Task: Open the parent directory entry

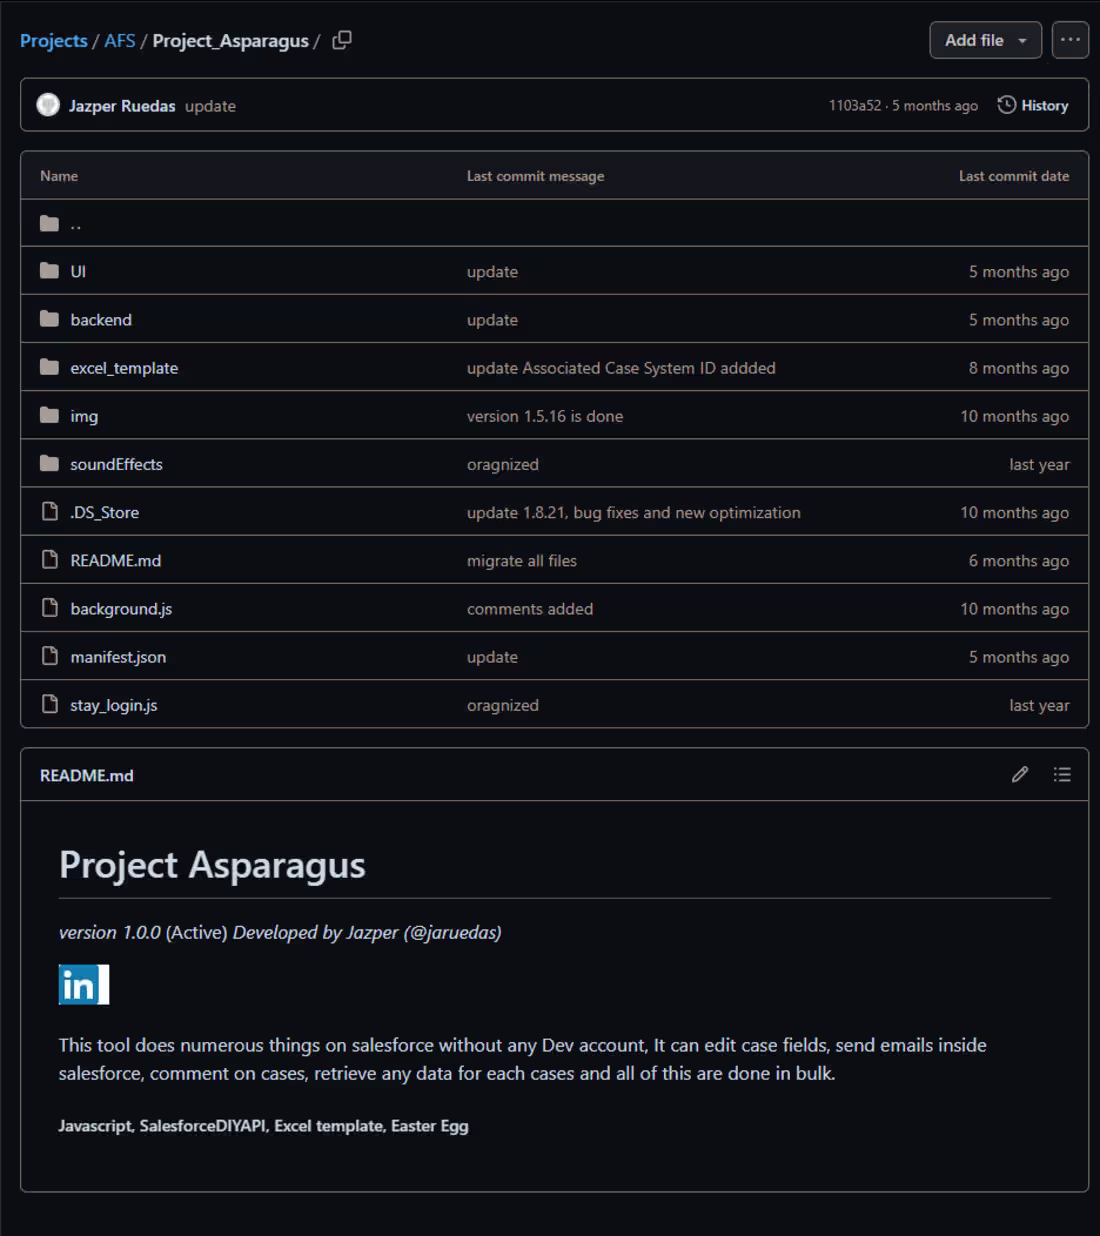Action: (74, 222)
